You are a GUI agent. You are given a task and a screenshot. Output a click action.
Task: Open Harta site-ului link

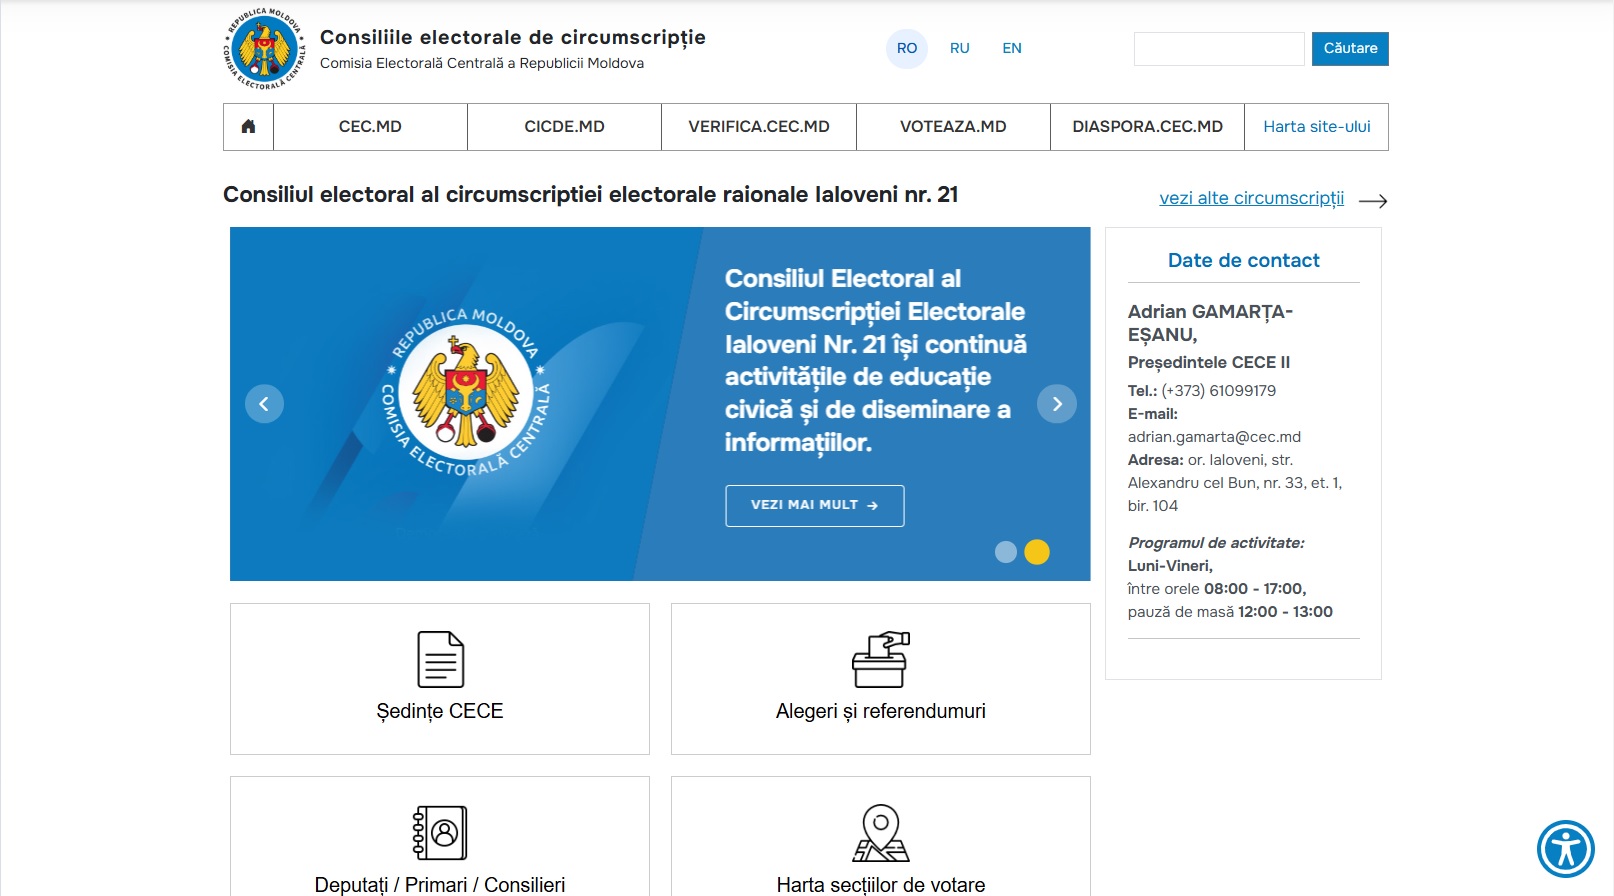pos(1316,127)
